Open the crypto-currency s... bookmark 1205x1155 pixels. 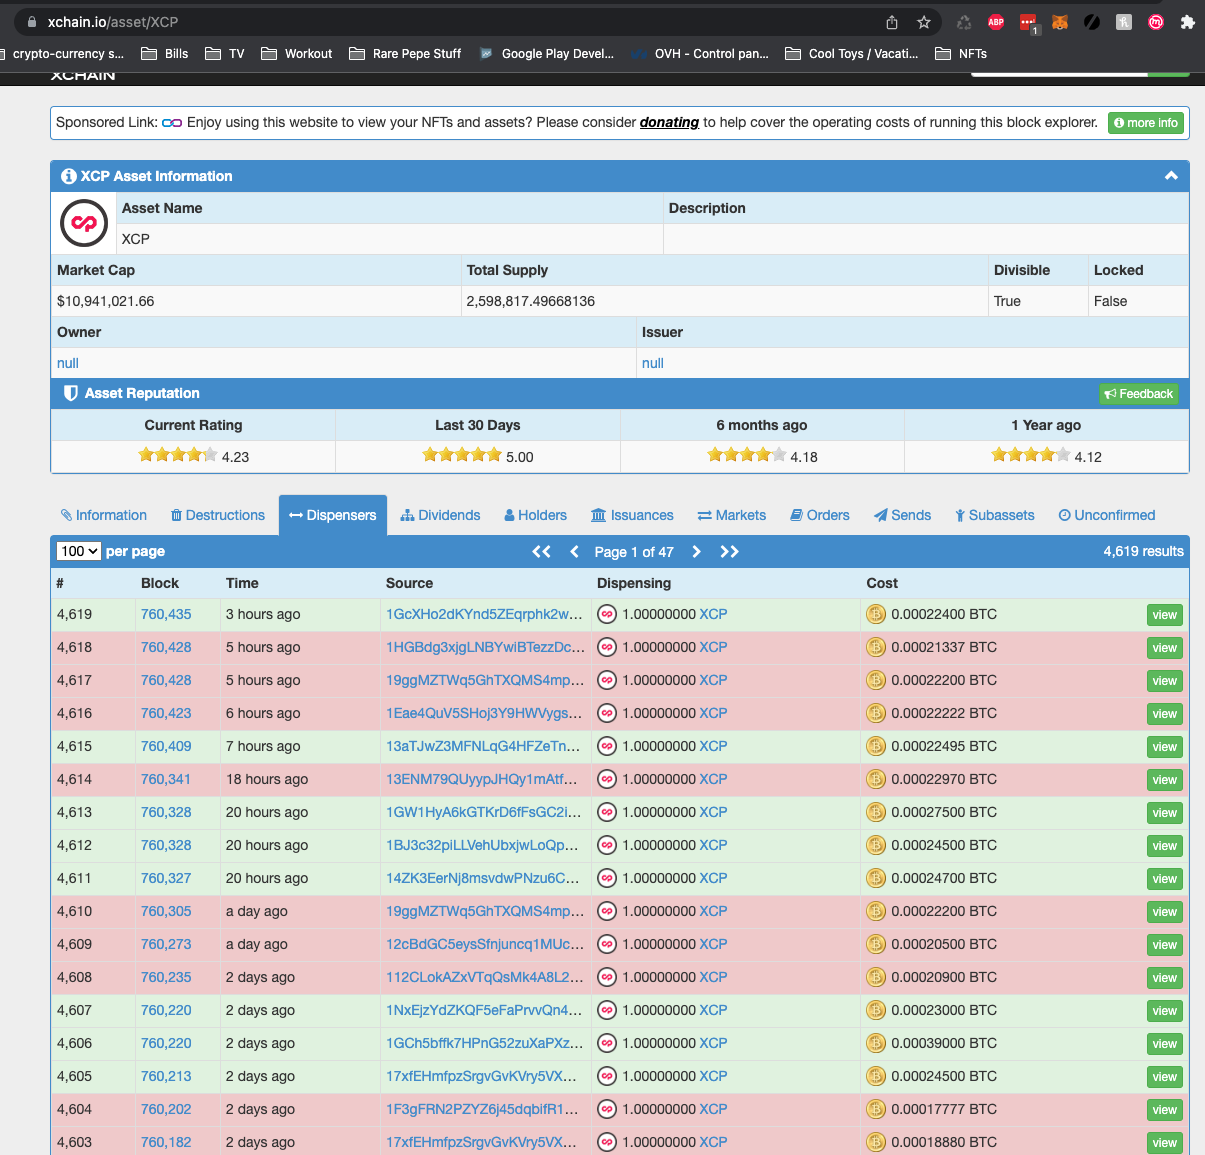[x=62, y=54]
